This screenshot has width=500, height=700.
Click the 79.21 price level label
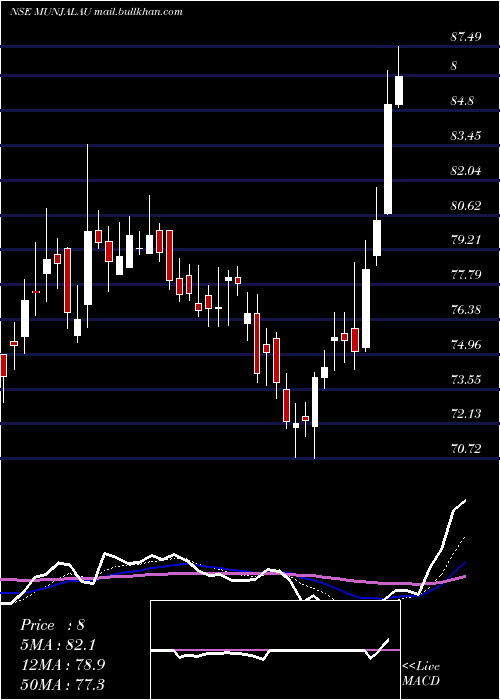point(466,240)
